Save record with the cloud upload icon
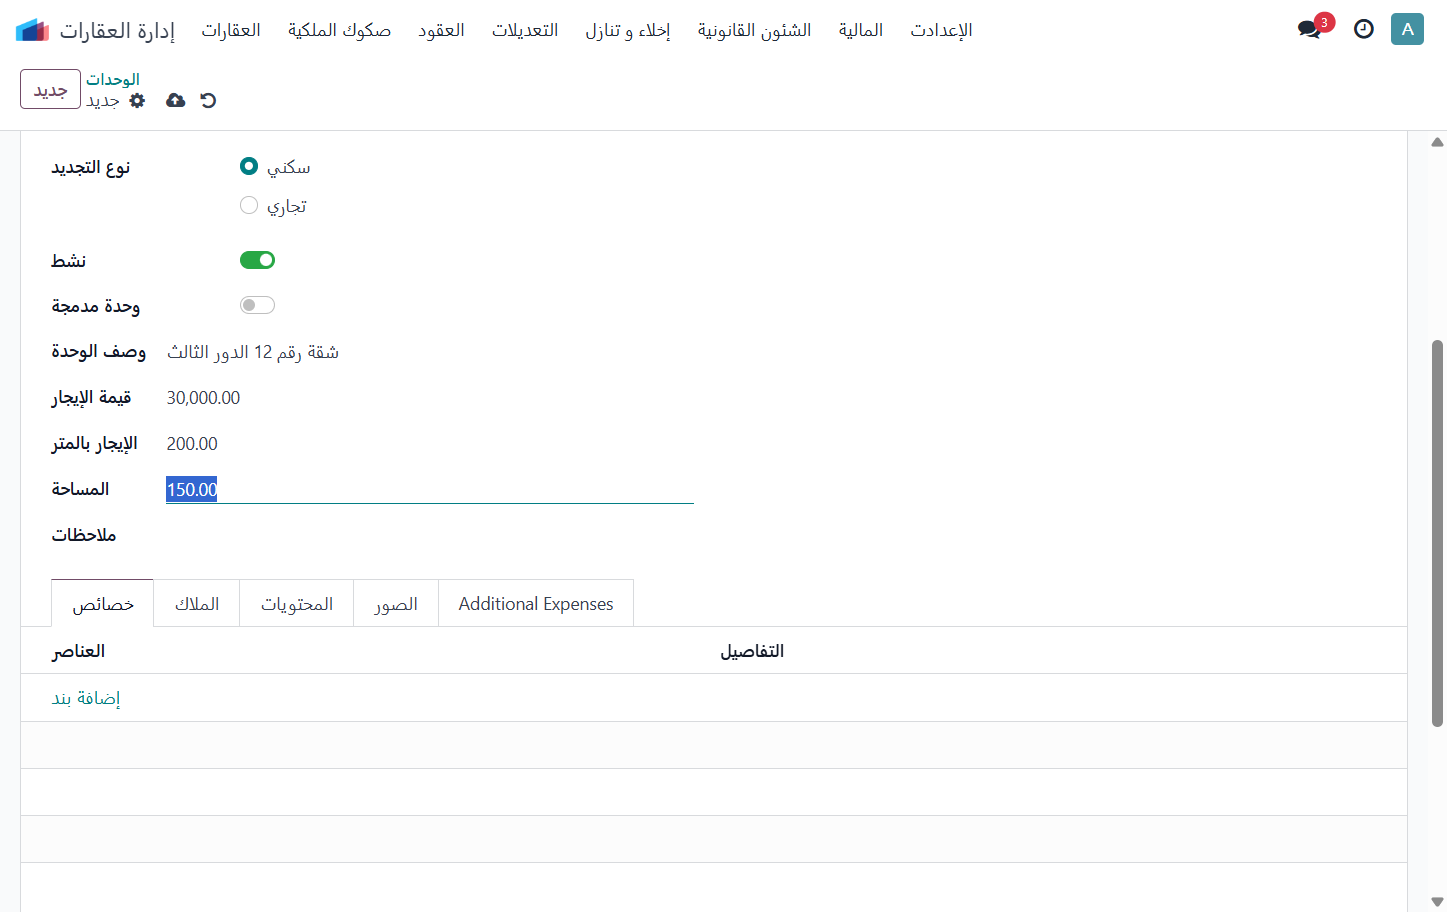 (x=175, y=100)
